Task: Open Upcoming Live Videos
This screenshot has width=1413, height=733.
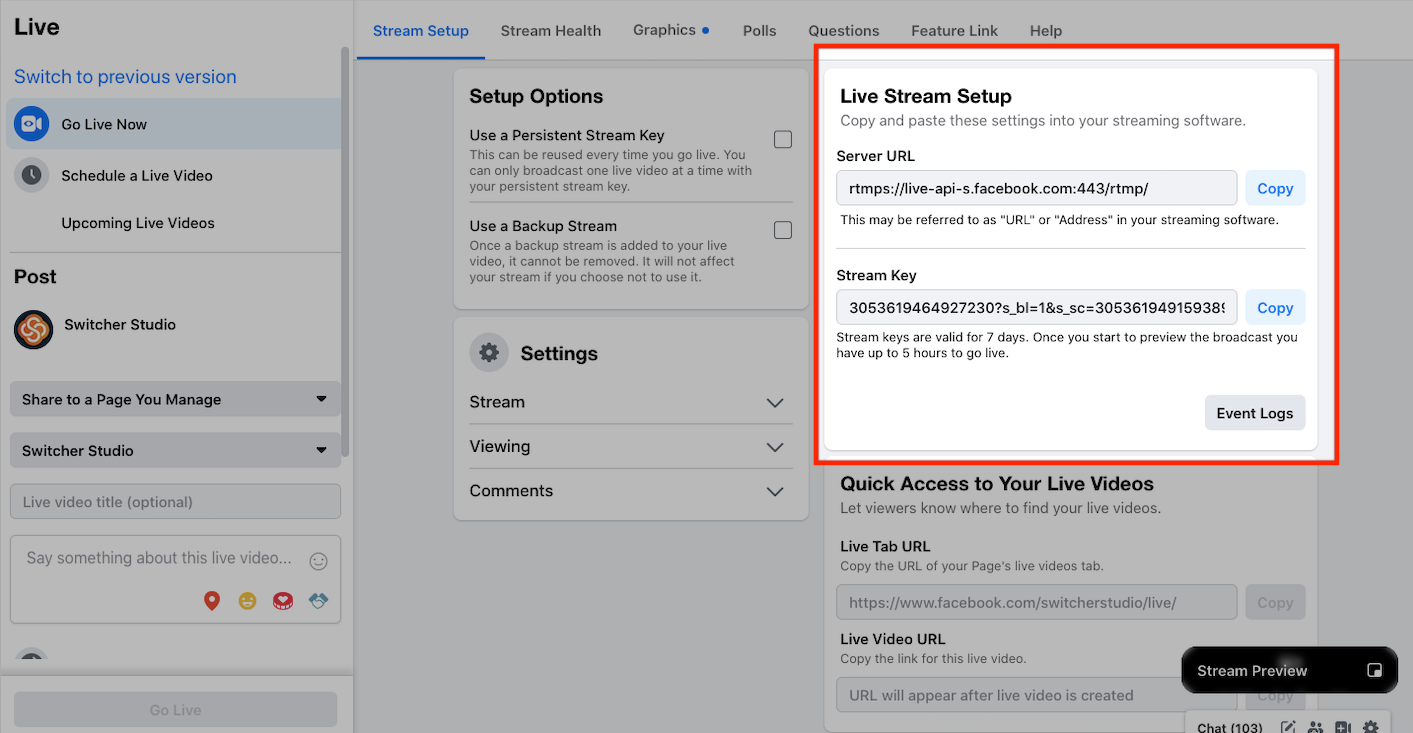Action: (138, 223)
